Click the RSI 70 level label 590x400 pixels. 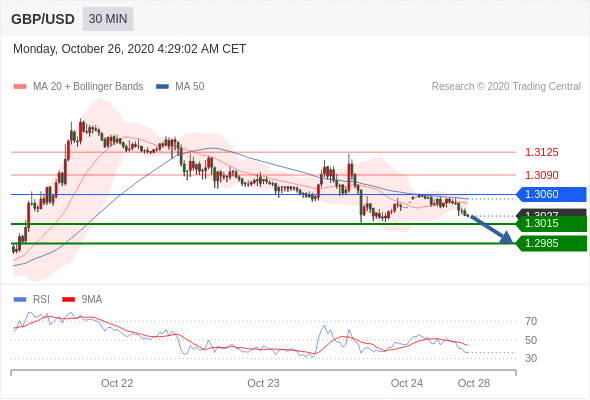[531, 321]
